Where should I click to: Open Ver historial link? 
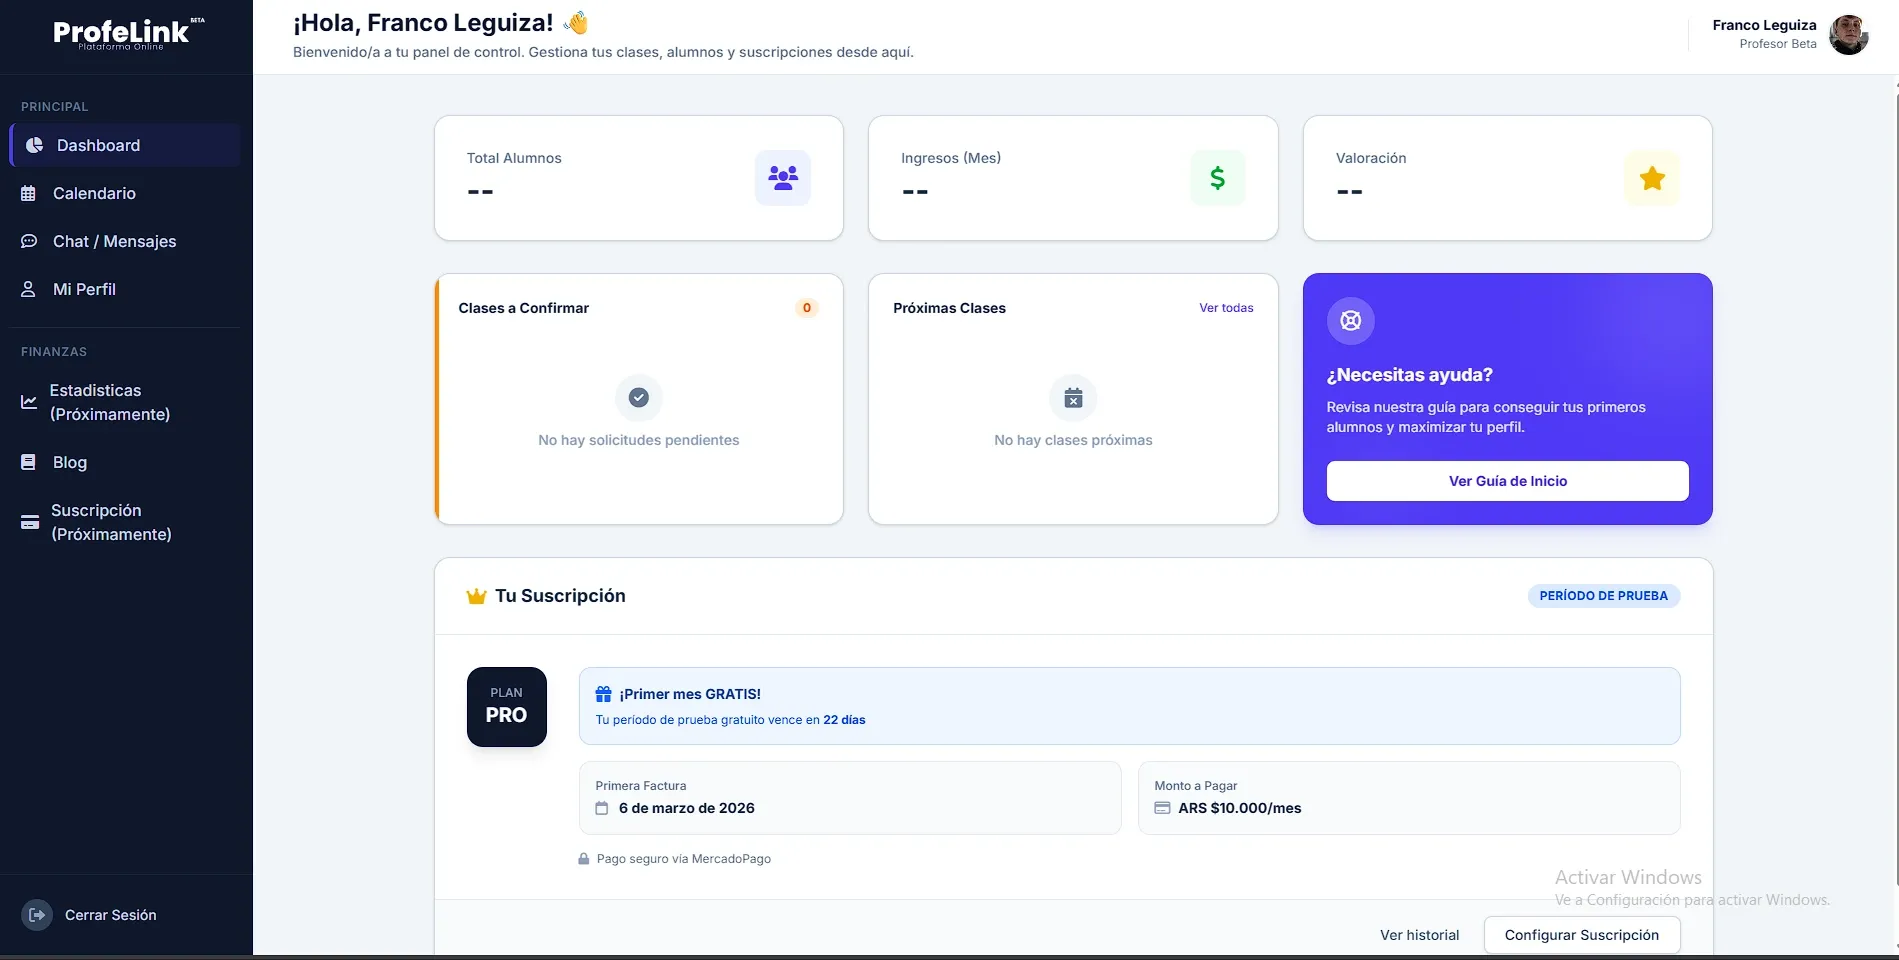pyautogui.click(x=1419, y=935)
